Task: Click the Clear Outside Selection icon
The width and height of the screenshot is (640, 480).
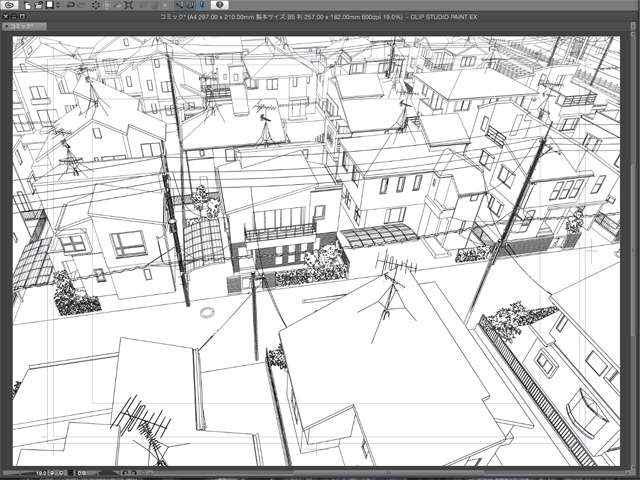Action: click(107, 5)
